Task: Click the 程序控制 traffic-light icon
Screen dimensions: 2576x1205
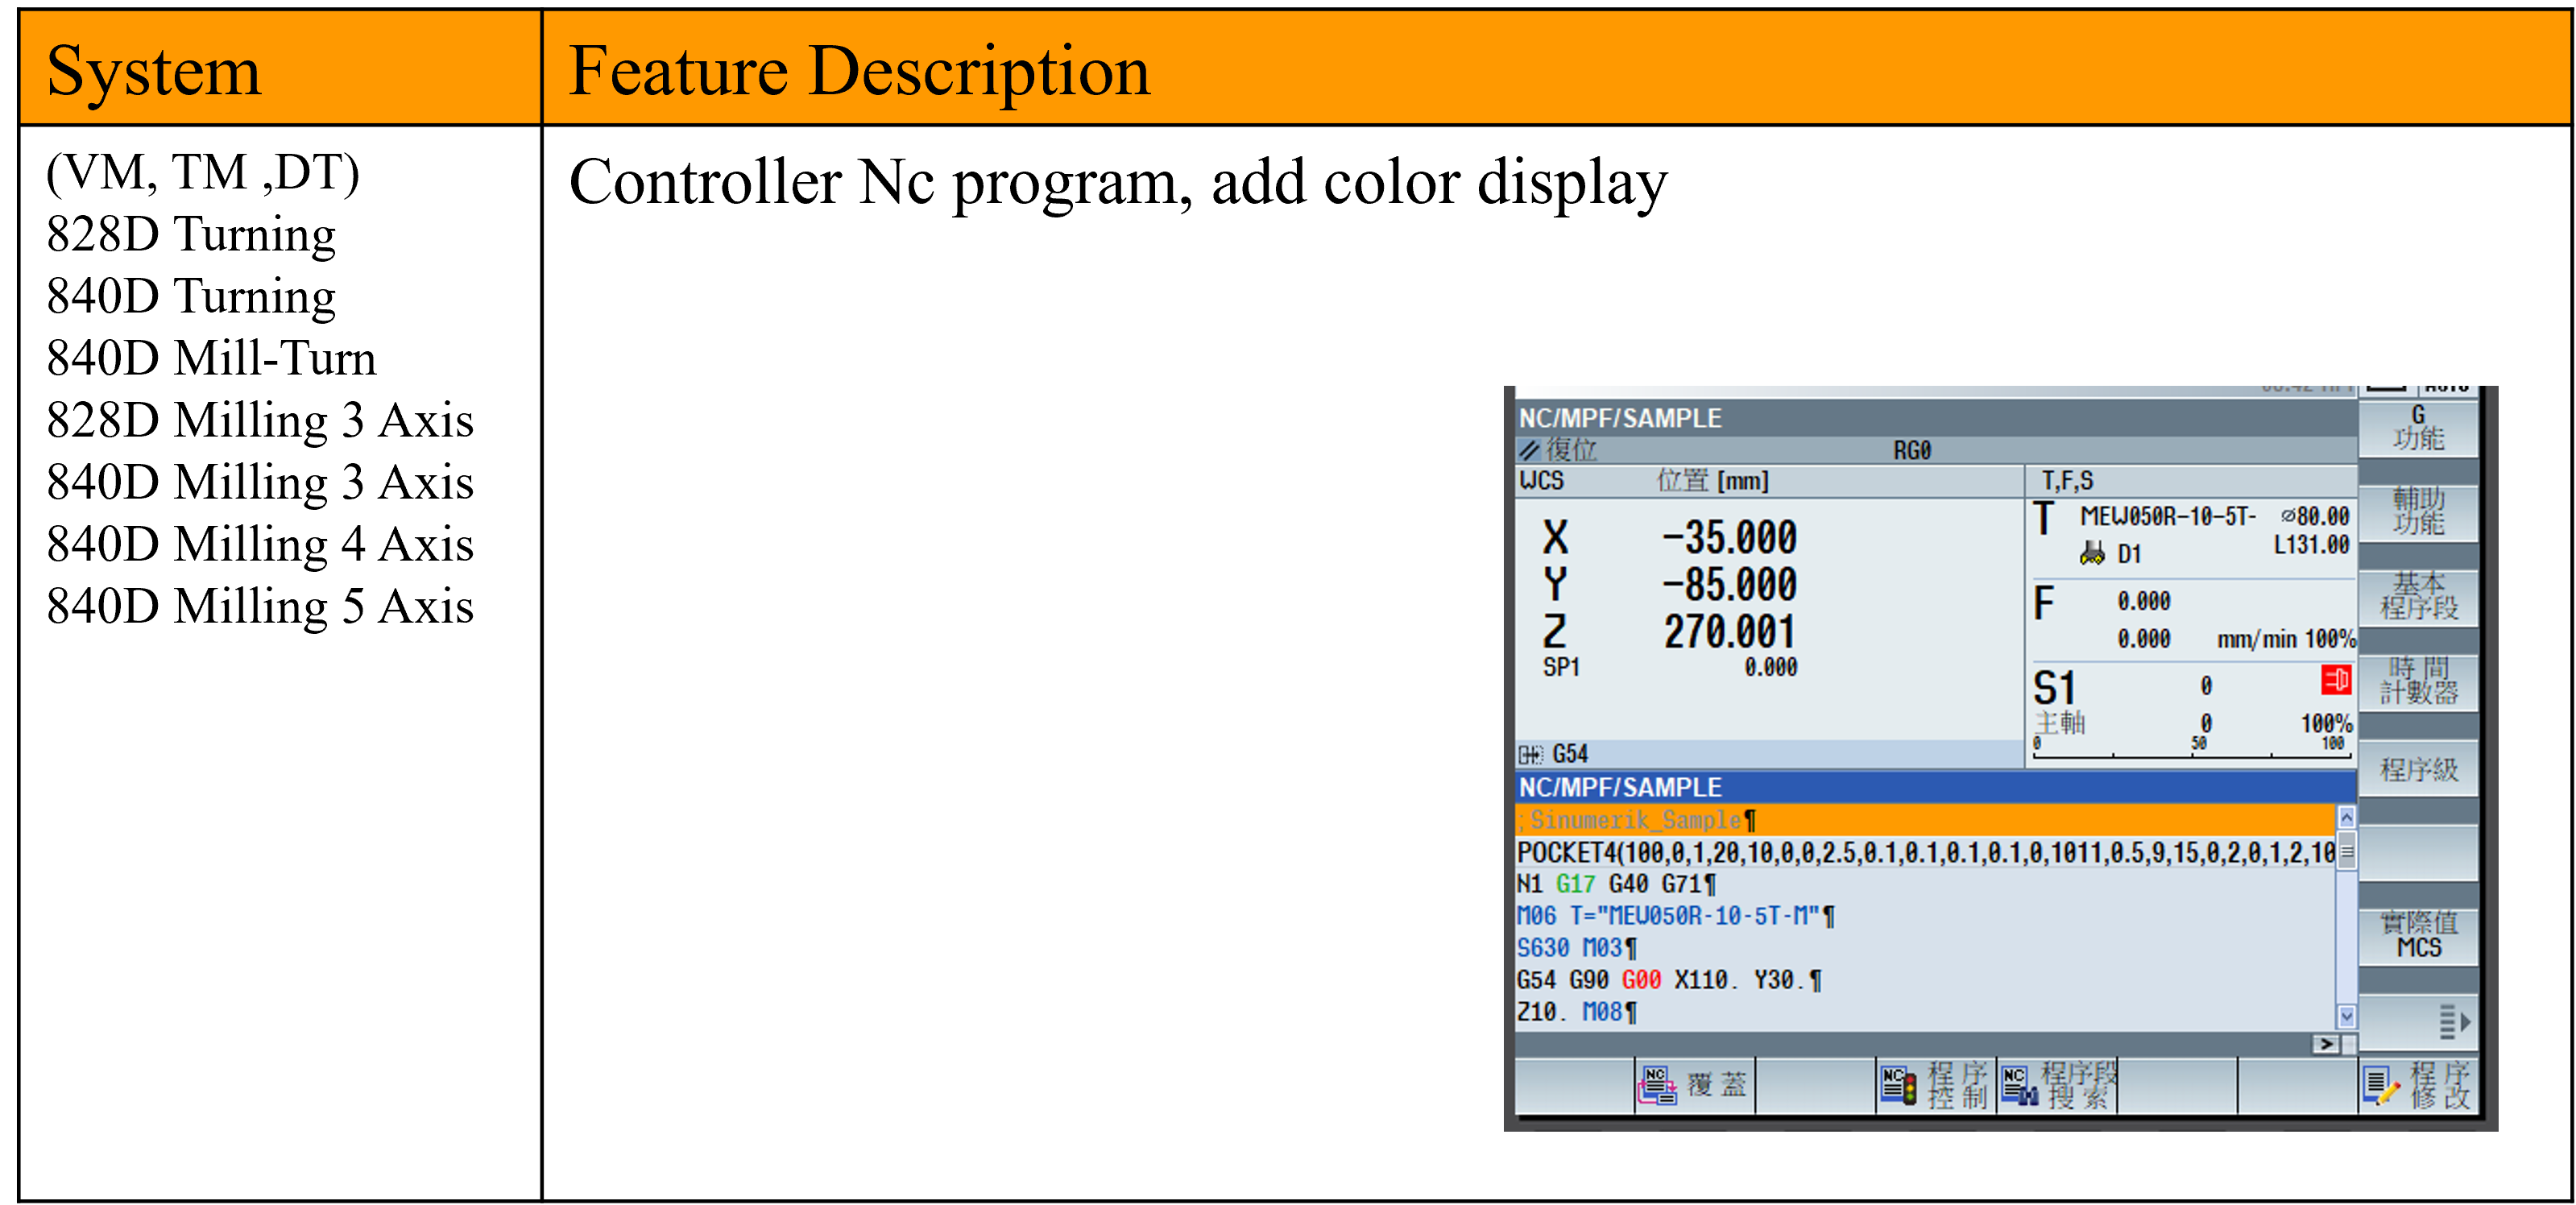Action: click(x=1898, y=1084)
